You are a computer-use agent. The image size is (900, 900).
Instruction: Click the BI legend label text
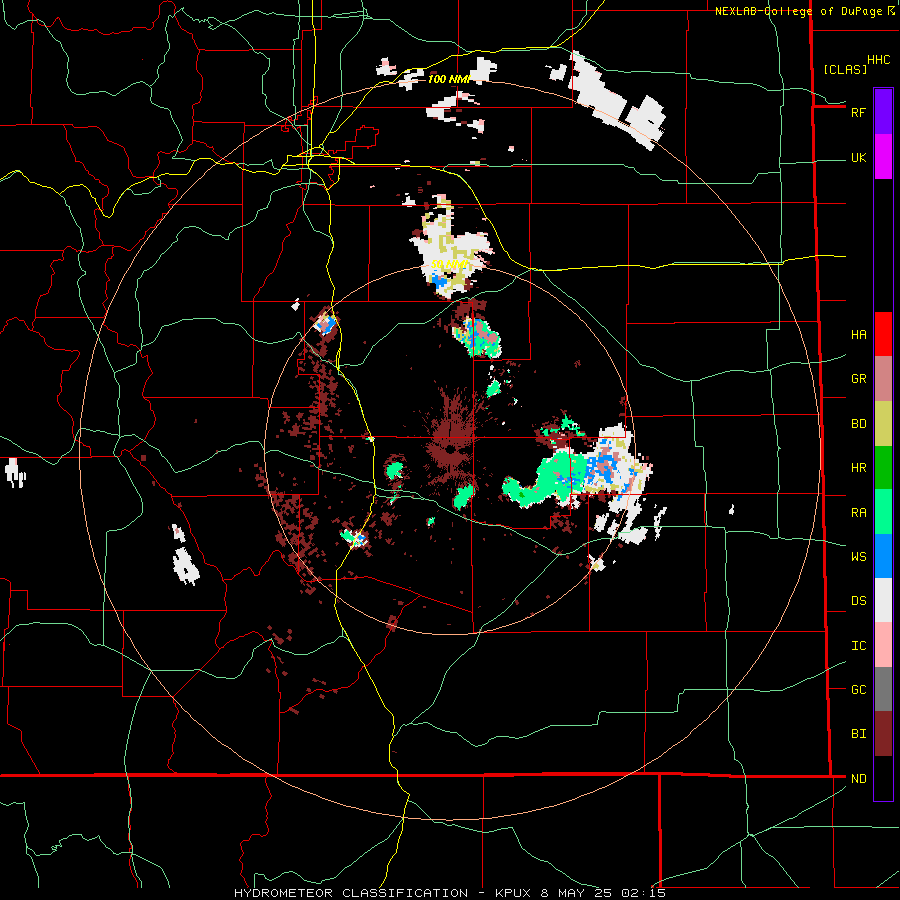click(x=858, y=734)
